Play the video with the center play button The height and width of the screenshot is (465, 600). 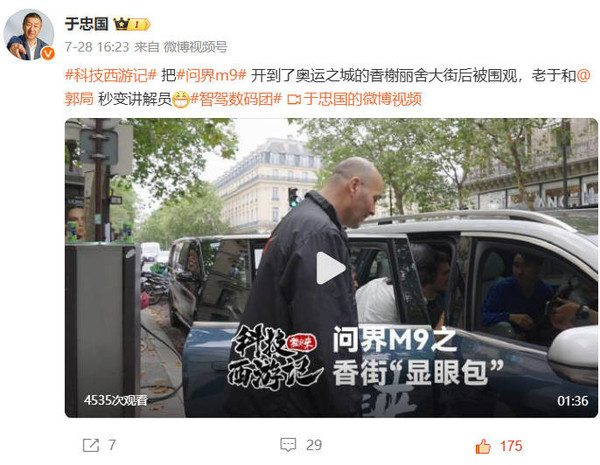click(331, 268)
